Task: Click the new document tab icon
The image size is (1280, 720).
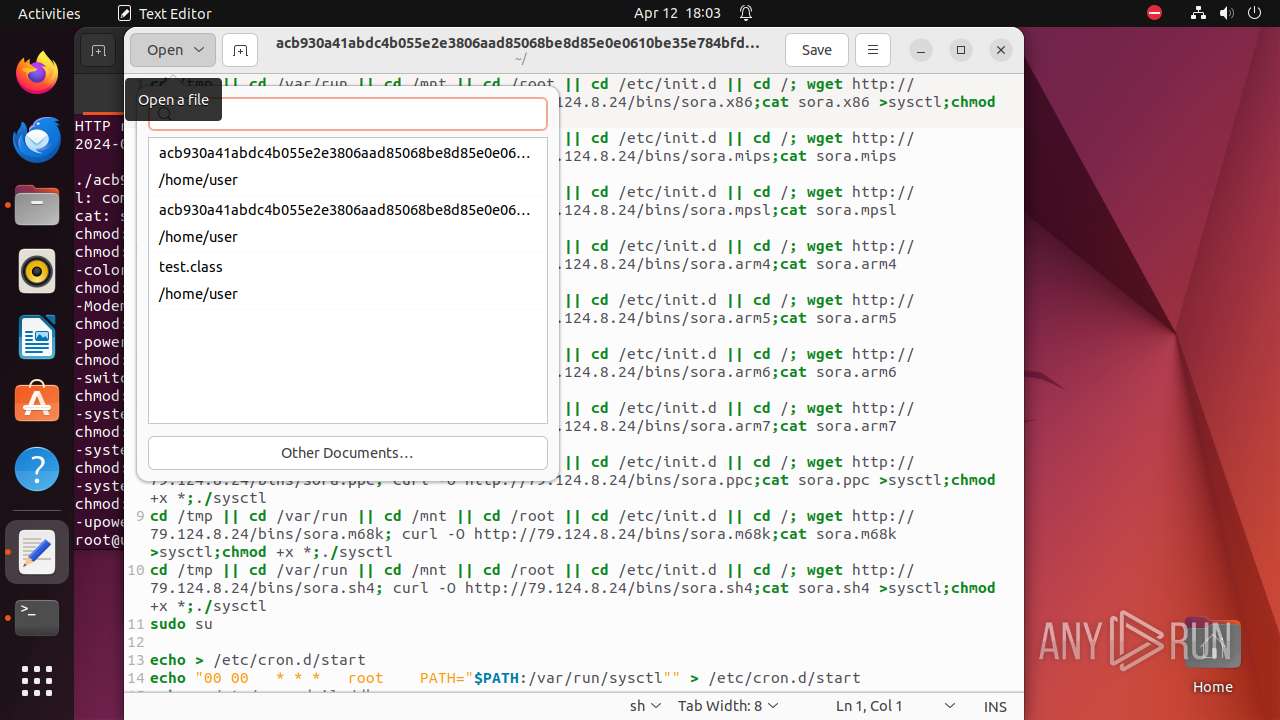Action: coord(240,50)
